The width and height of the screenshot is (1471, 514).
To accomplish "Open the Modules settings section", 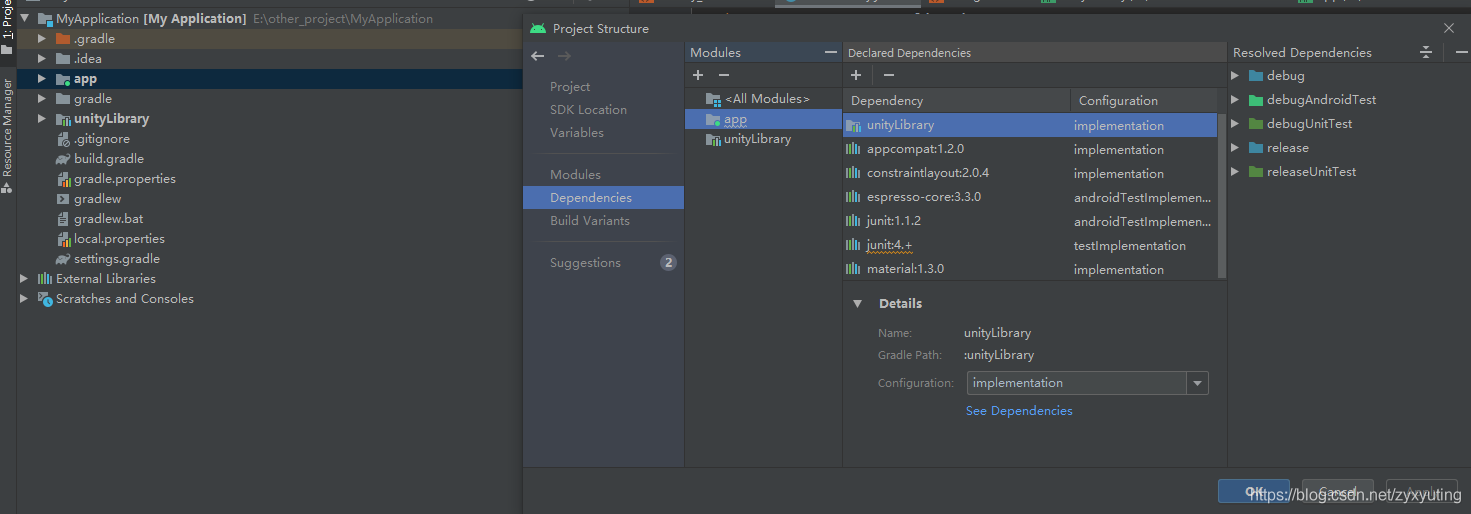I will [575, 175].
